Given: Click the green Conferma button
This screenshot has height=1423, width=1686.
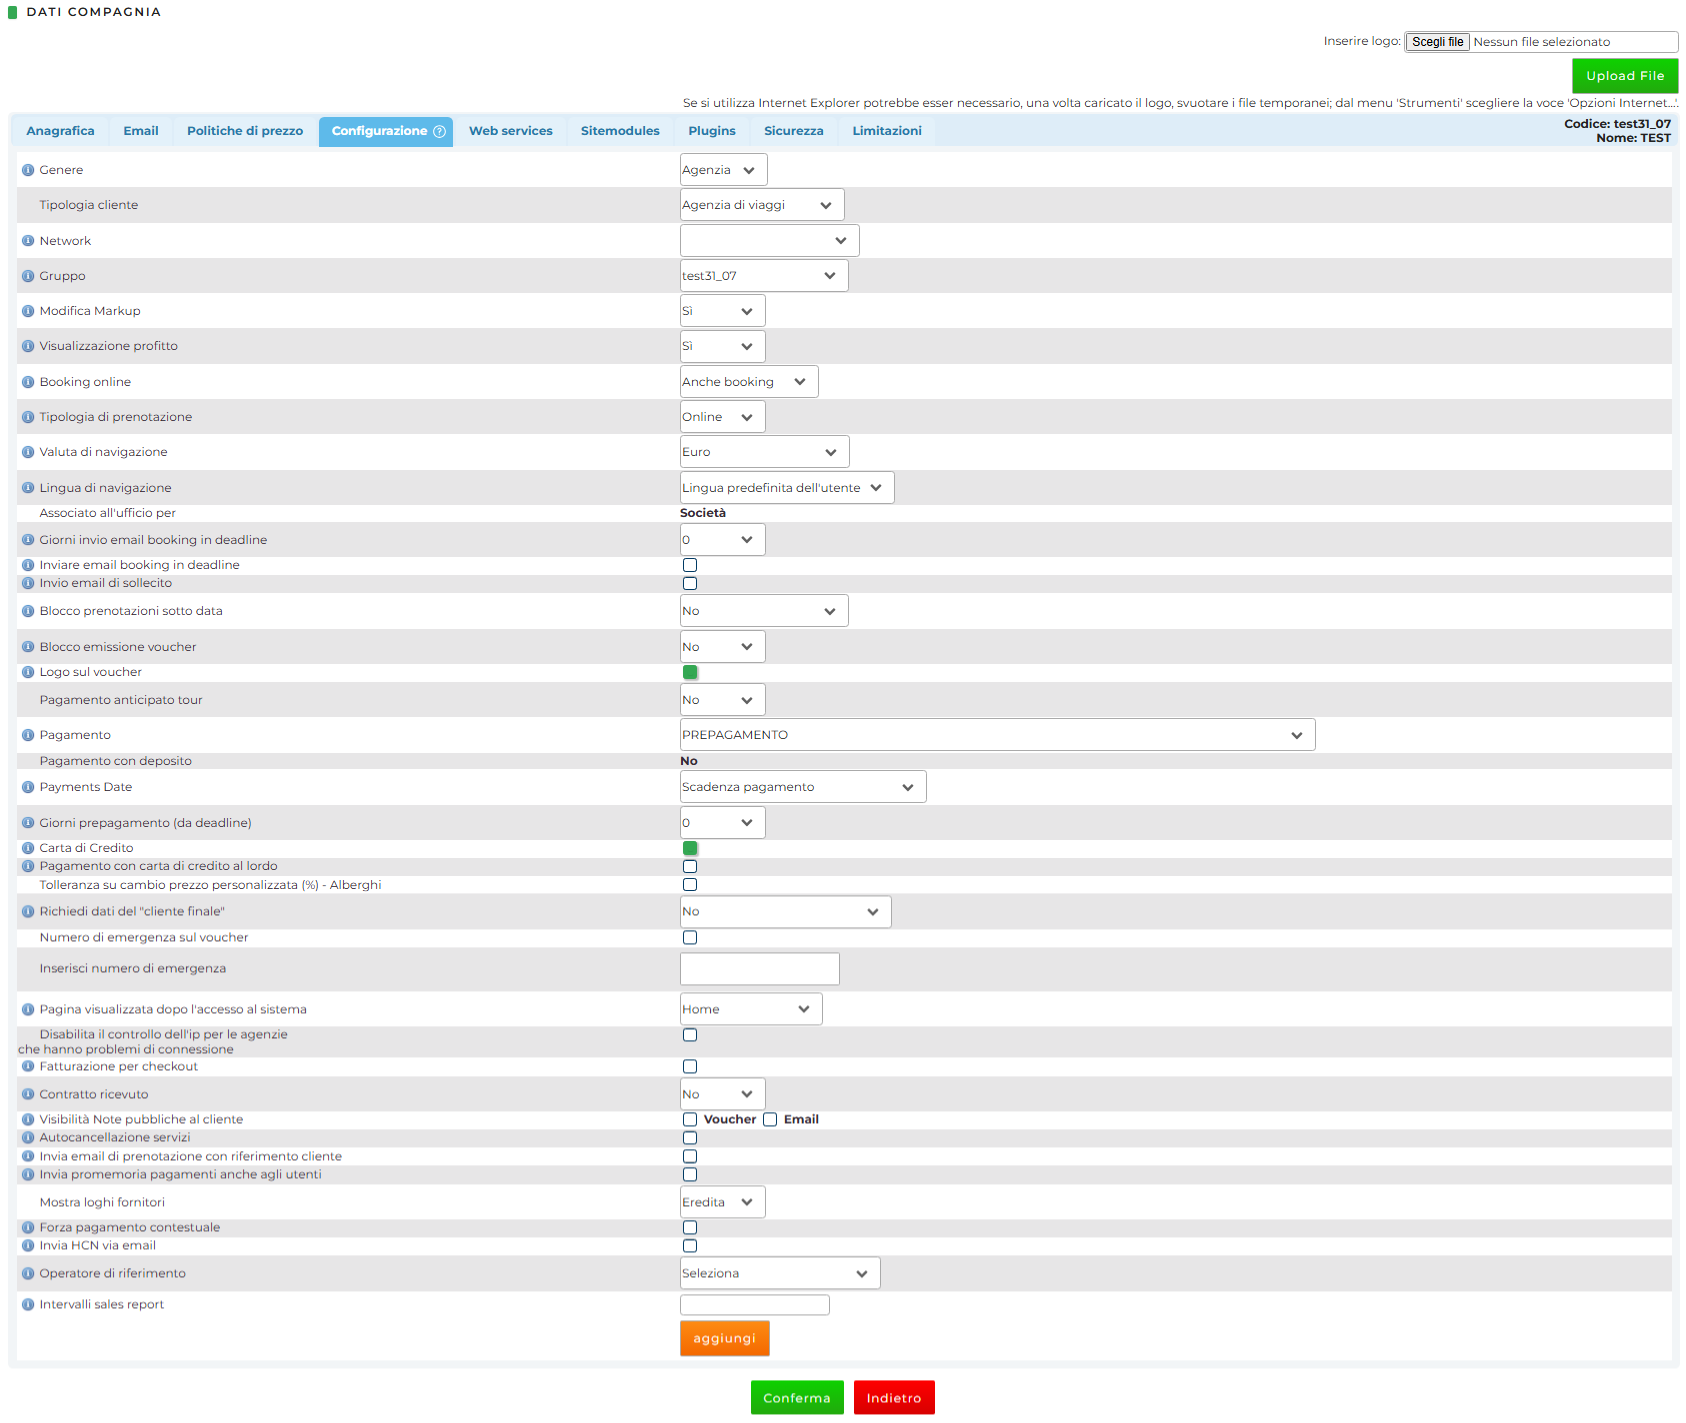Looking at the screenshot, I should tap(796, 1398).
